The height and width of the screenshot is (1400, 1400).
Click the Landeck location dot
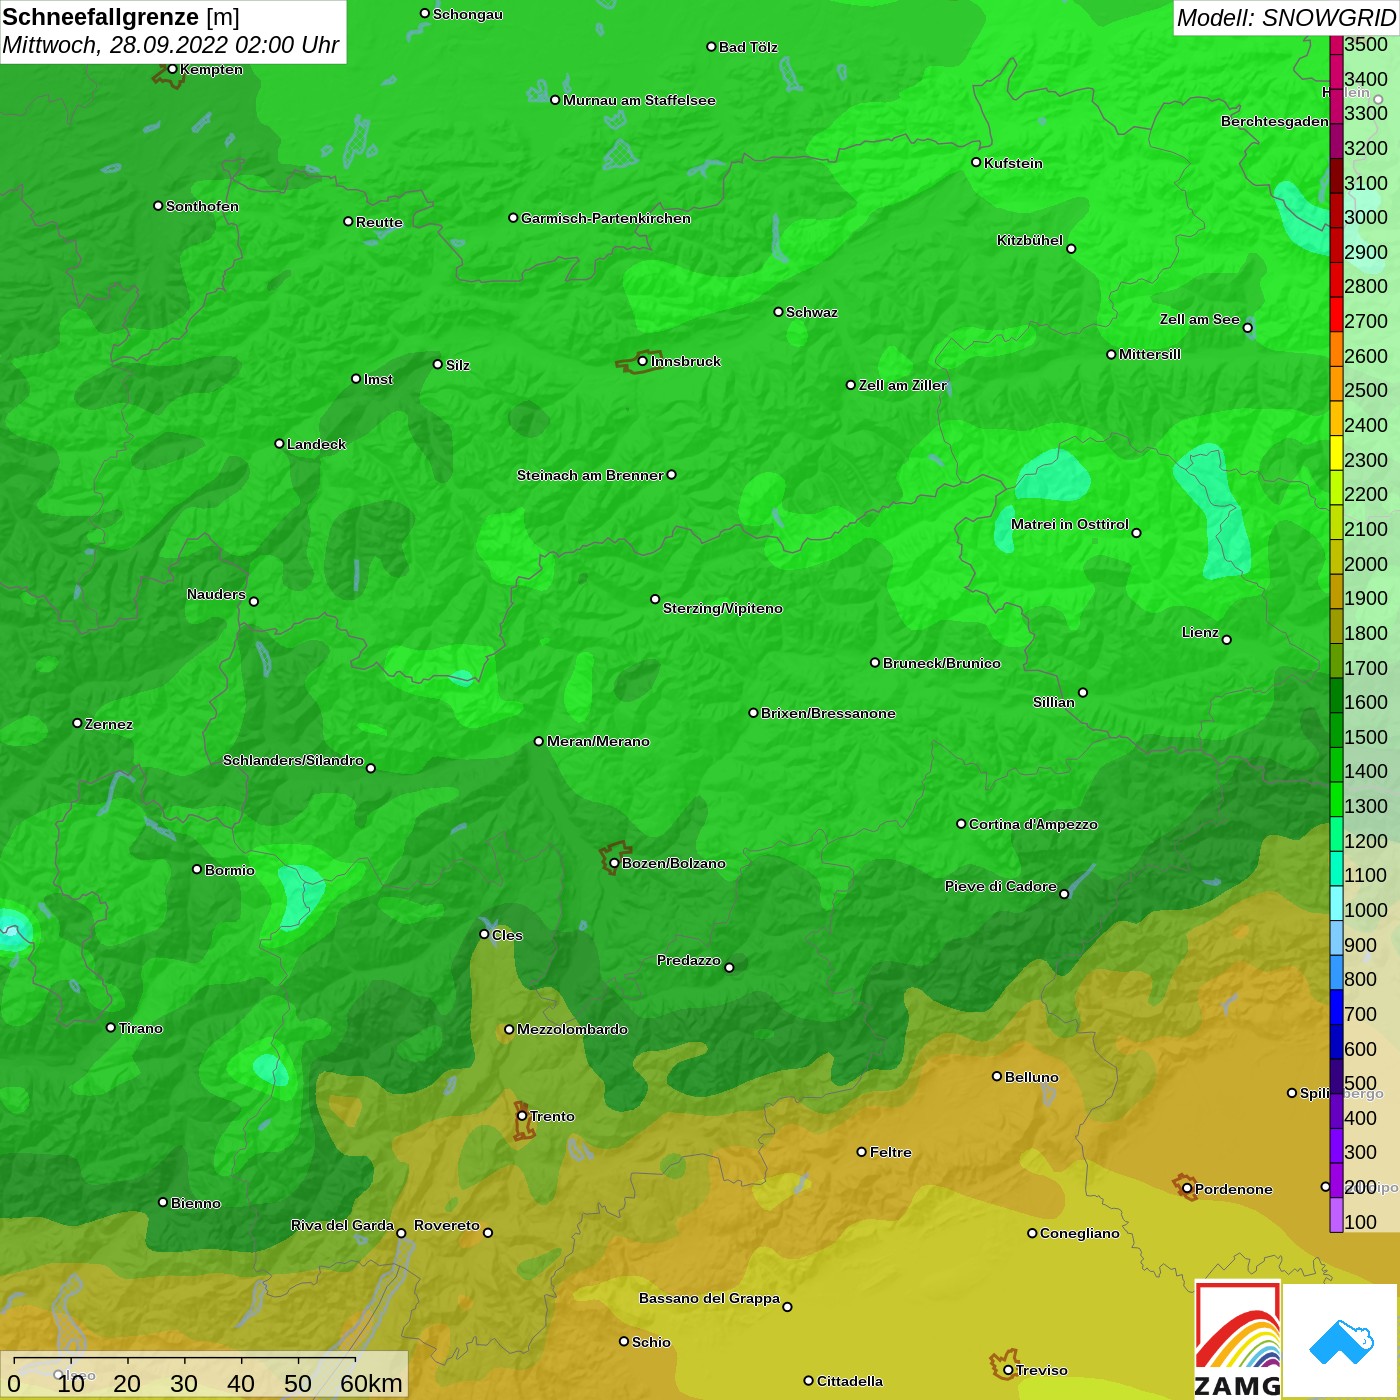[x=279, y=444]
